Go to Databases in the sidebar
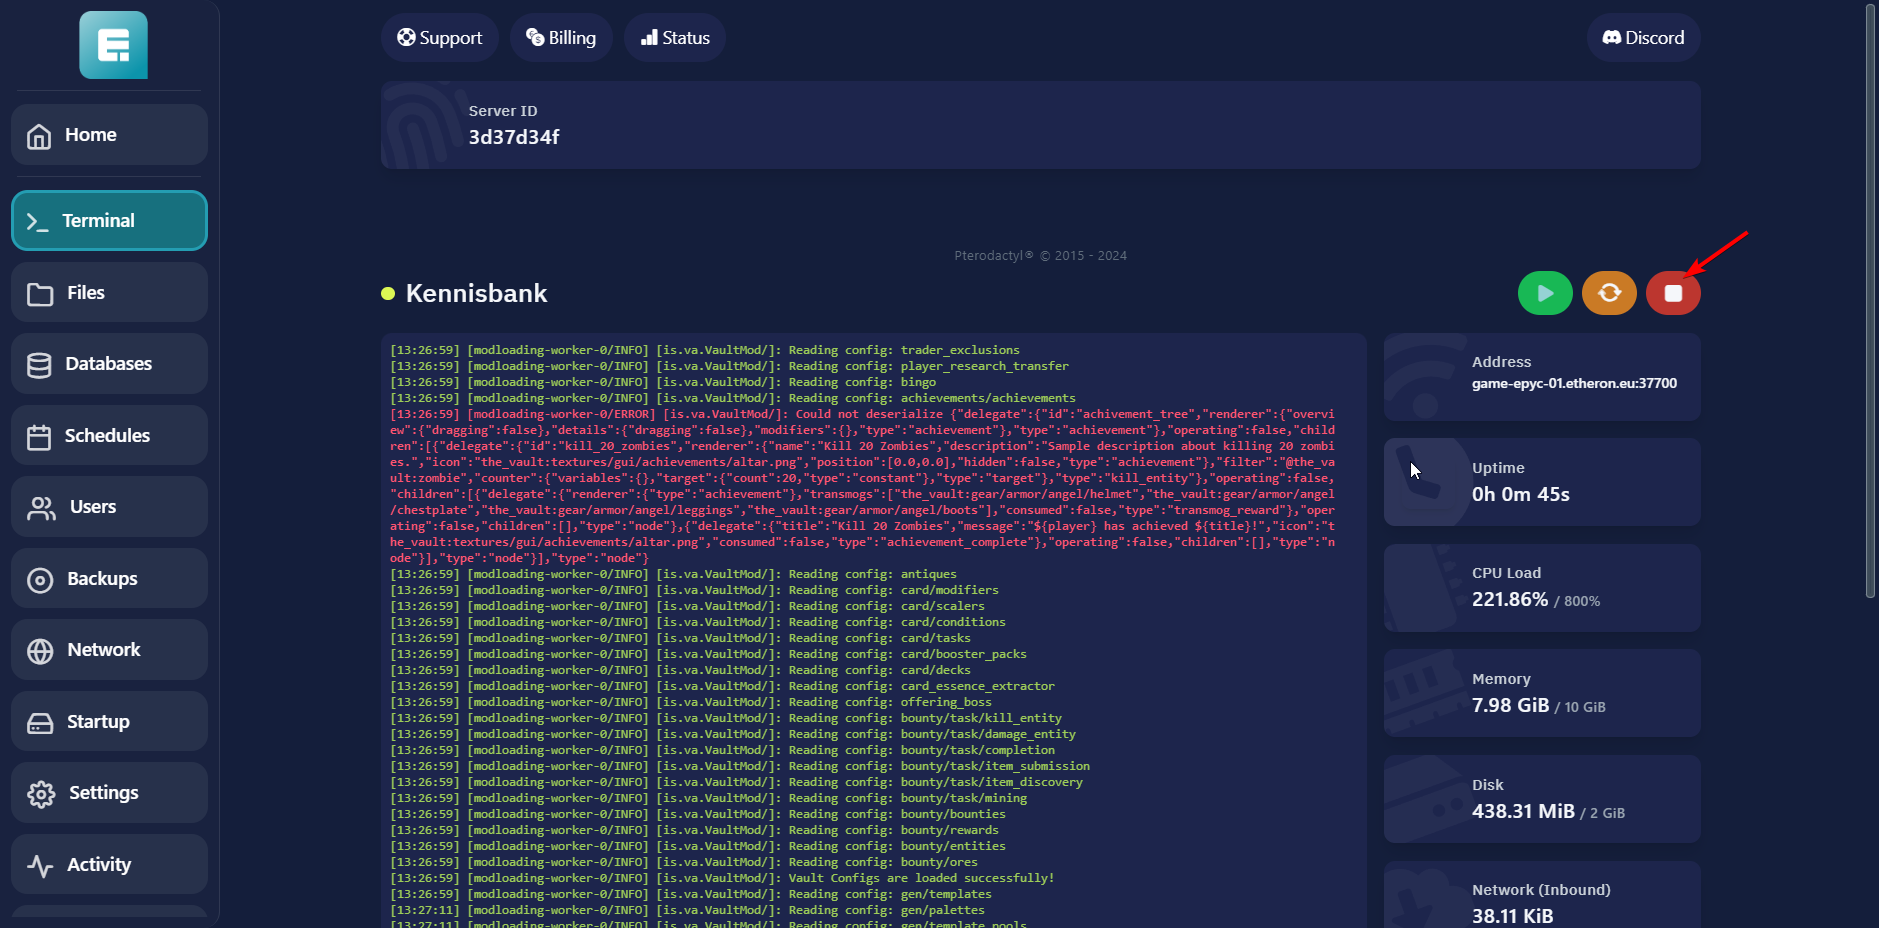The width and height of the screenshot is (1879, 928). pos(109,364)
